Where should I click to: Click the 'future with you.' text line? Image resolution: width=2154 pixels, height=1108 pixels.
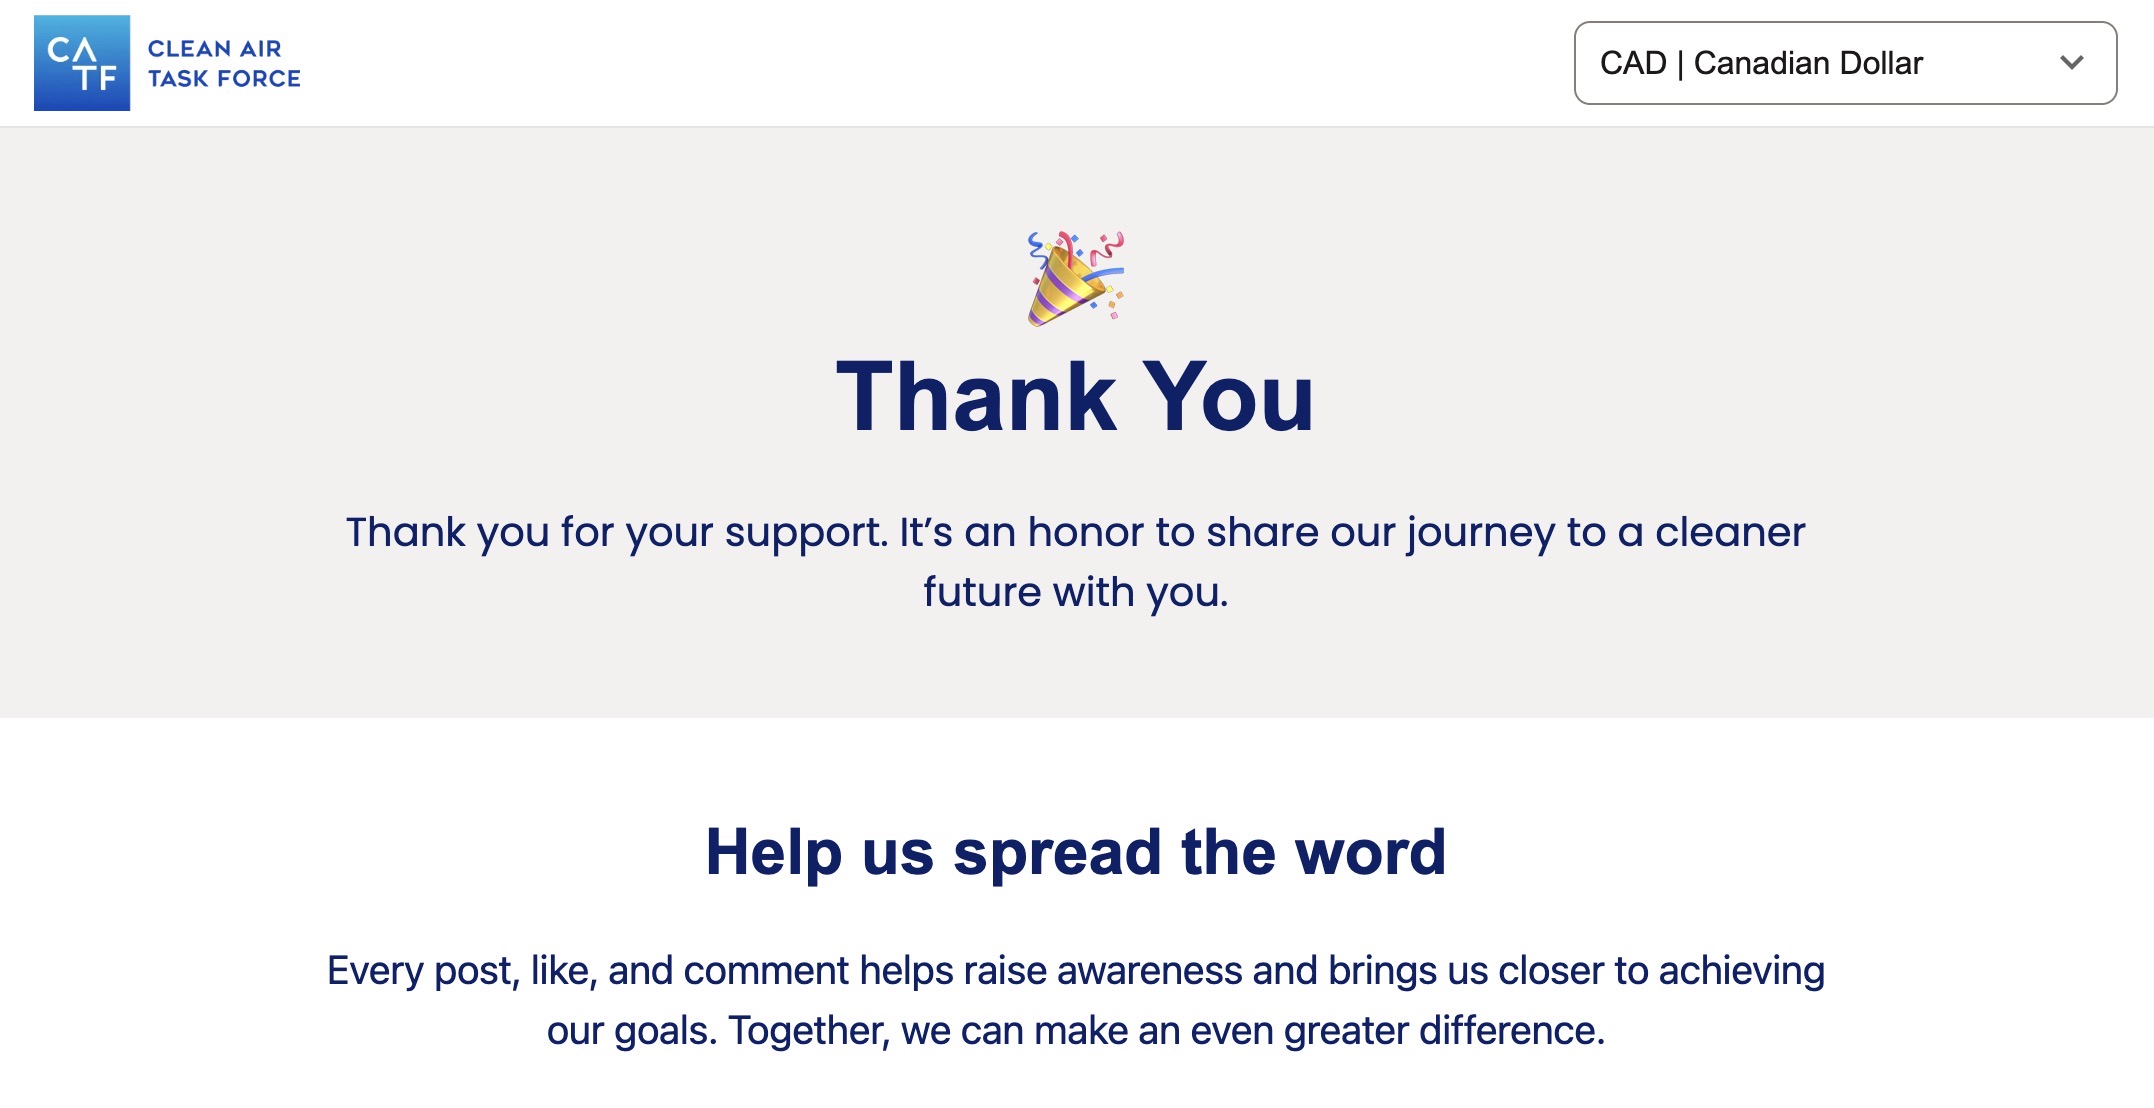pyautogui.click(x=1075, y=592)
